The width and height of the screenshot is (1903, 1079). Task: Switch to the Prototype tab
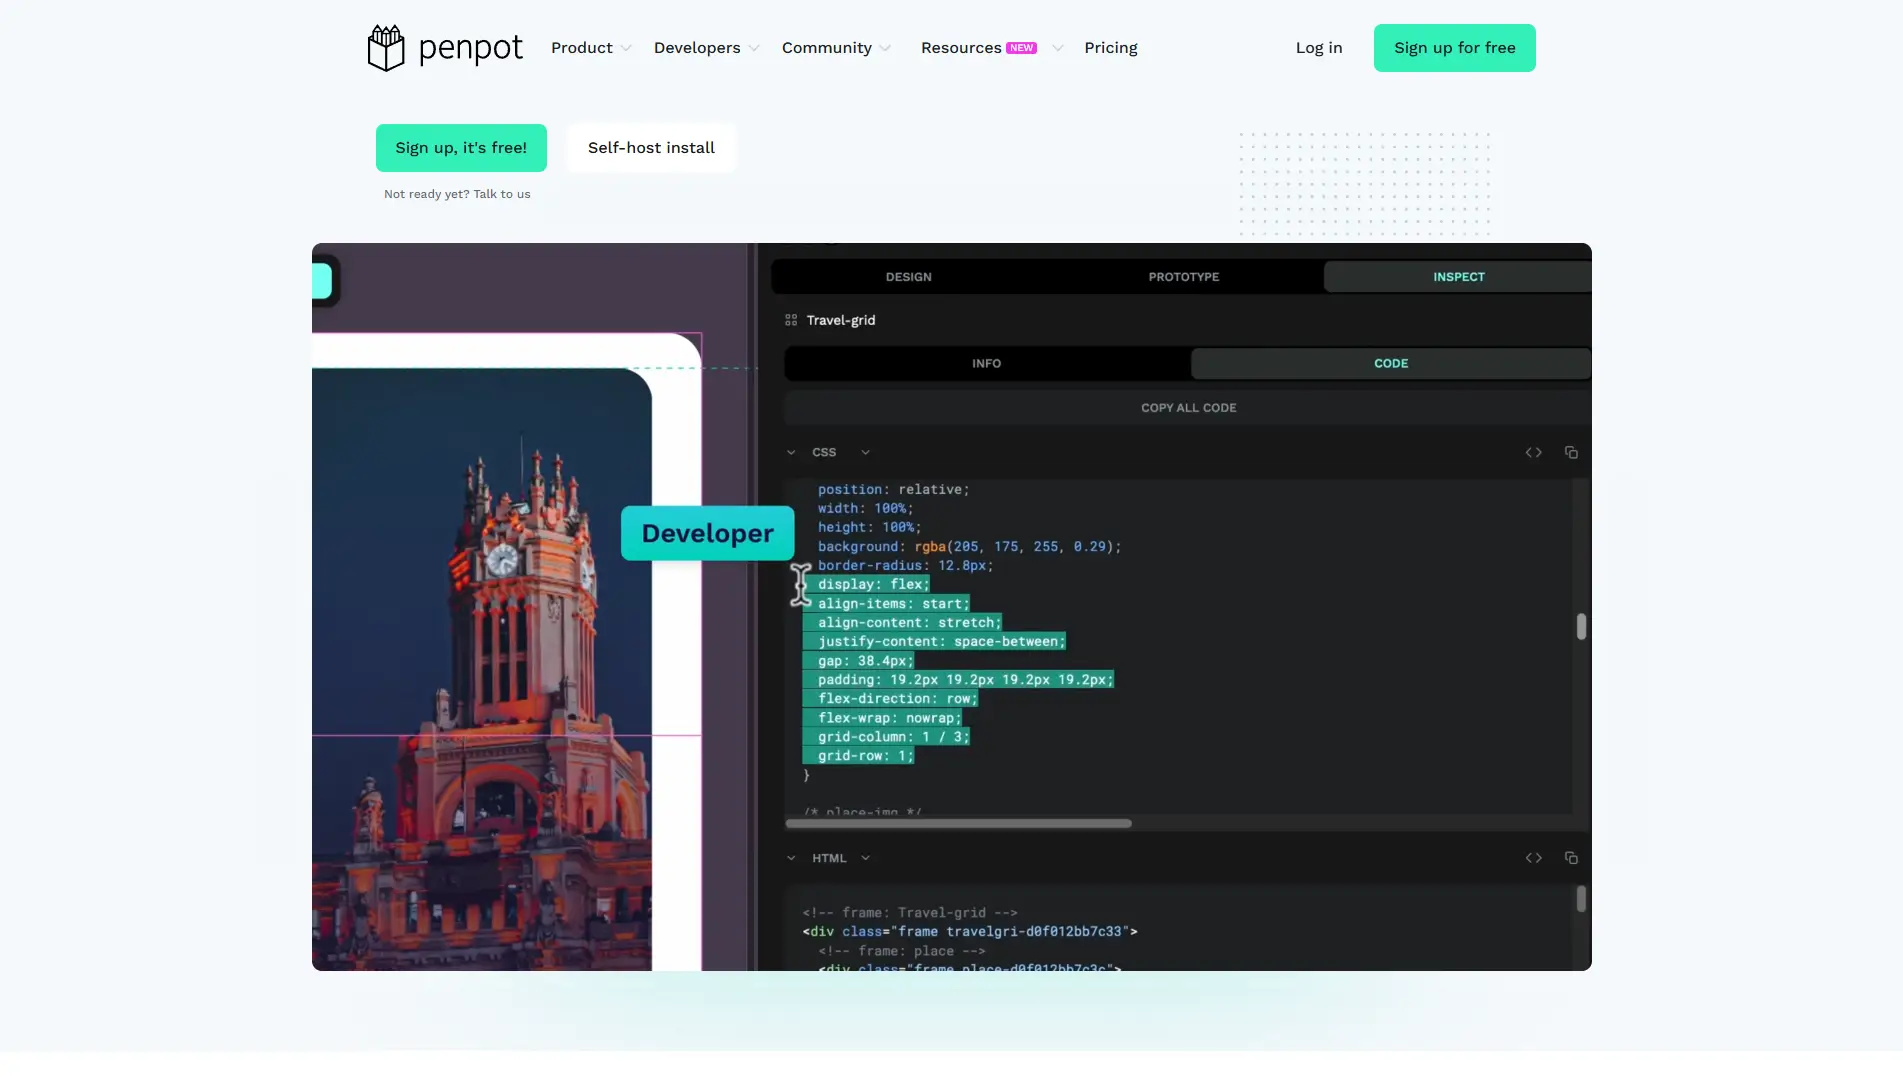[x=1184, y=277]
